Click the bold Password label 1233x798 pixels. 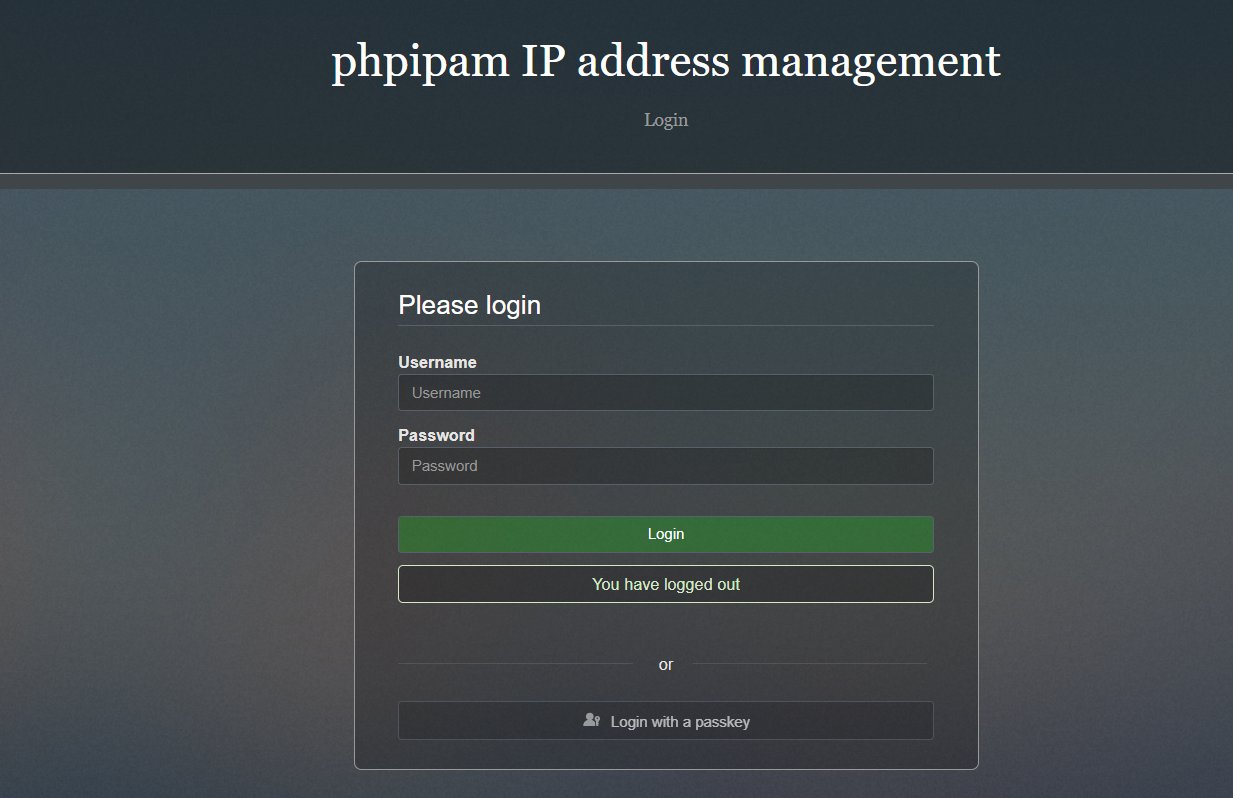436,435
